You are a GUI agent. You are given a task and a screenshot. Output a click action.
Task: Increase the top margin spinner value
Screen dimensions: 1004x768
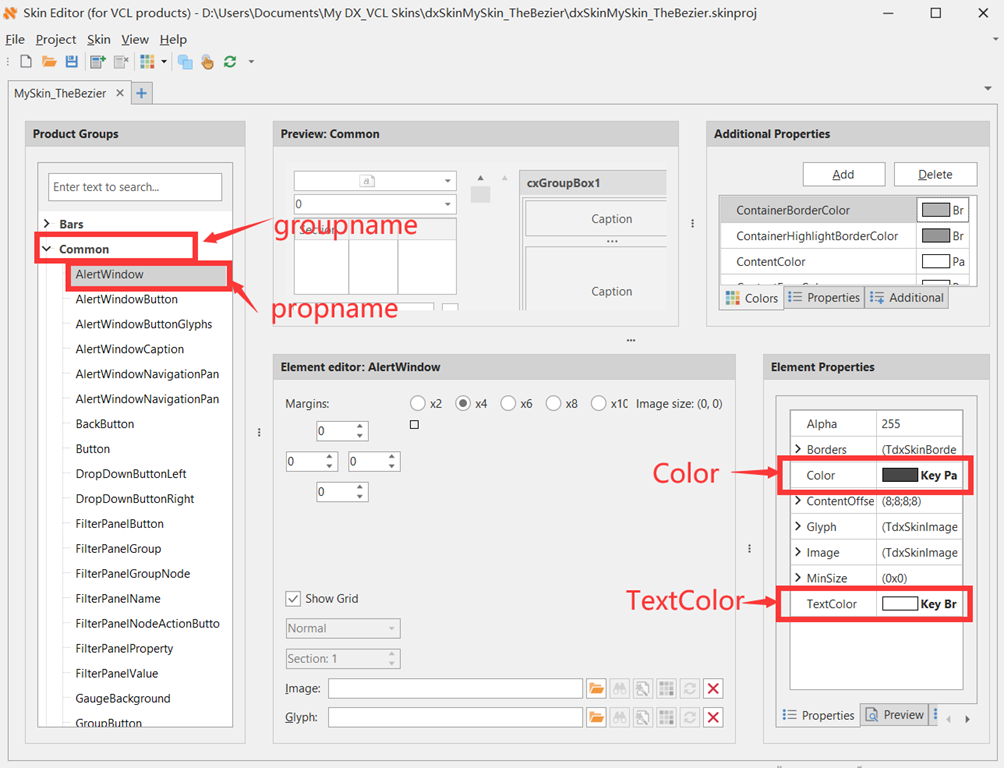point(360,426)
